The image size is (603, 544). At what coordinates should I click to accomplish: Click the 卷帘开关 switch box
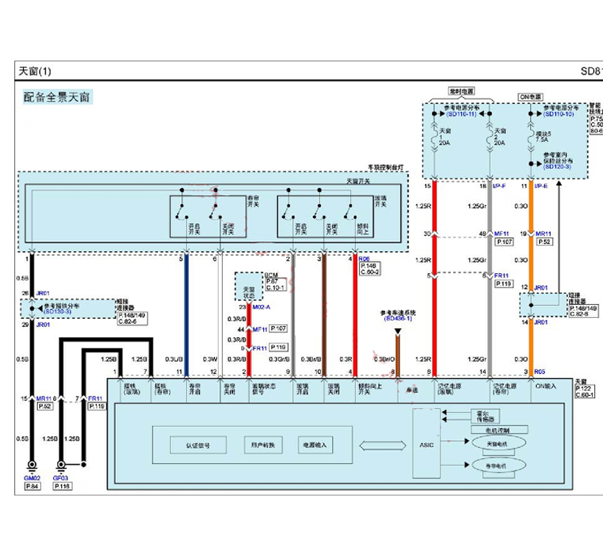pos(208,216)
